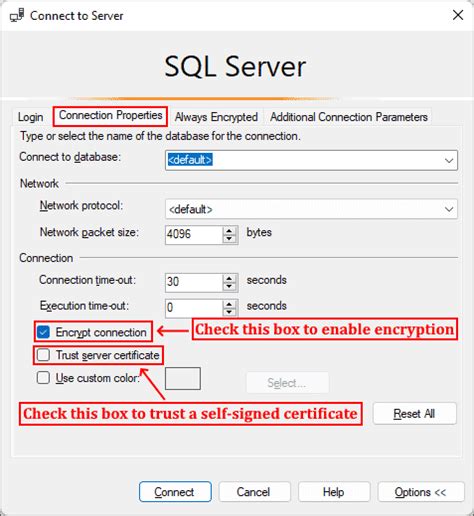This screenshot has width=474, height=516.
Task: Enable the Use custom color checkbox
Action: pos(43,378)
